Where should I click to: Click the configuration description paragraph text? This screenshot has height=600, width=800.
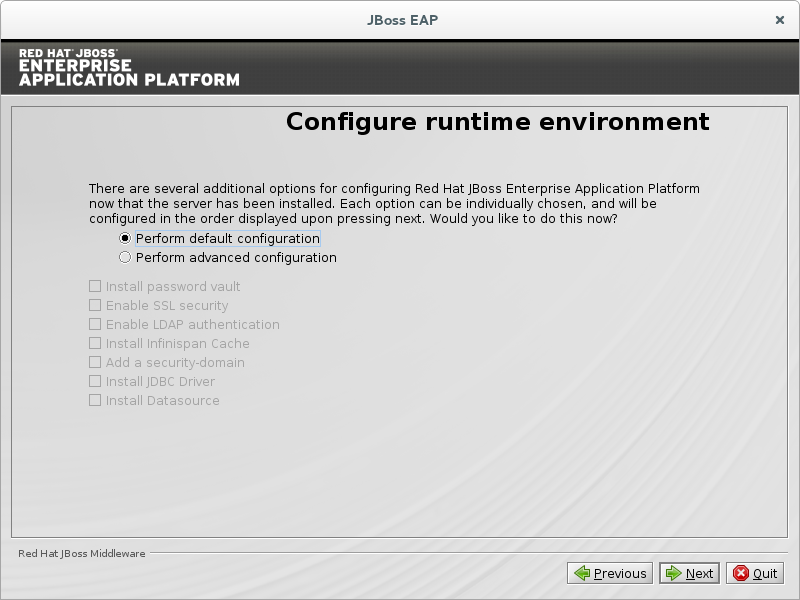tap(394, 203)
